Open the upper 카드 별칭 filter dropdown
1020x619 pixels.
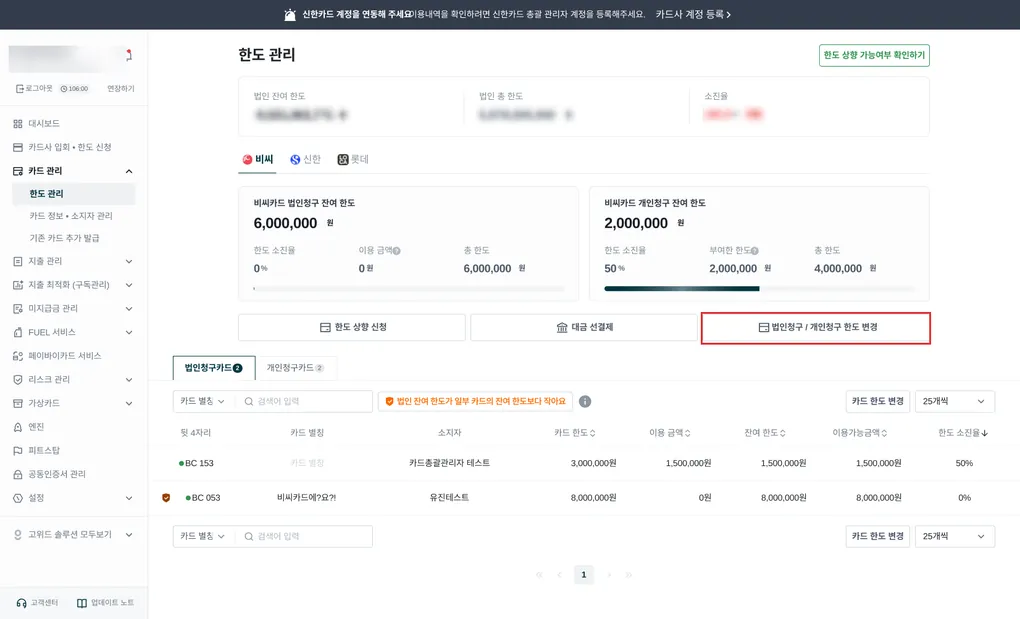tap(202, 402)
